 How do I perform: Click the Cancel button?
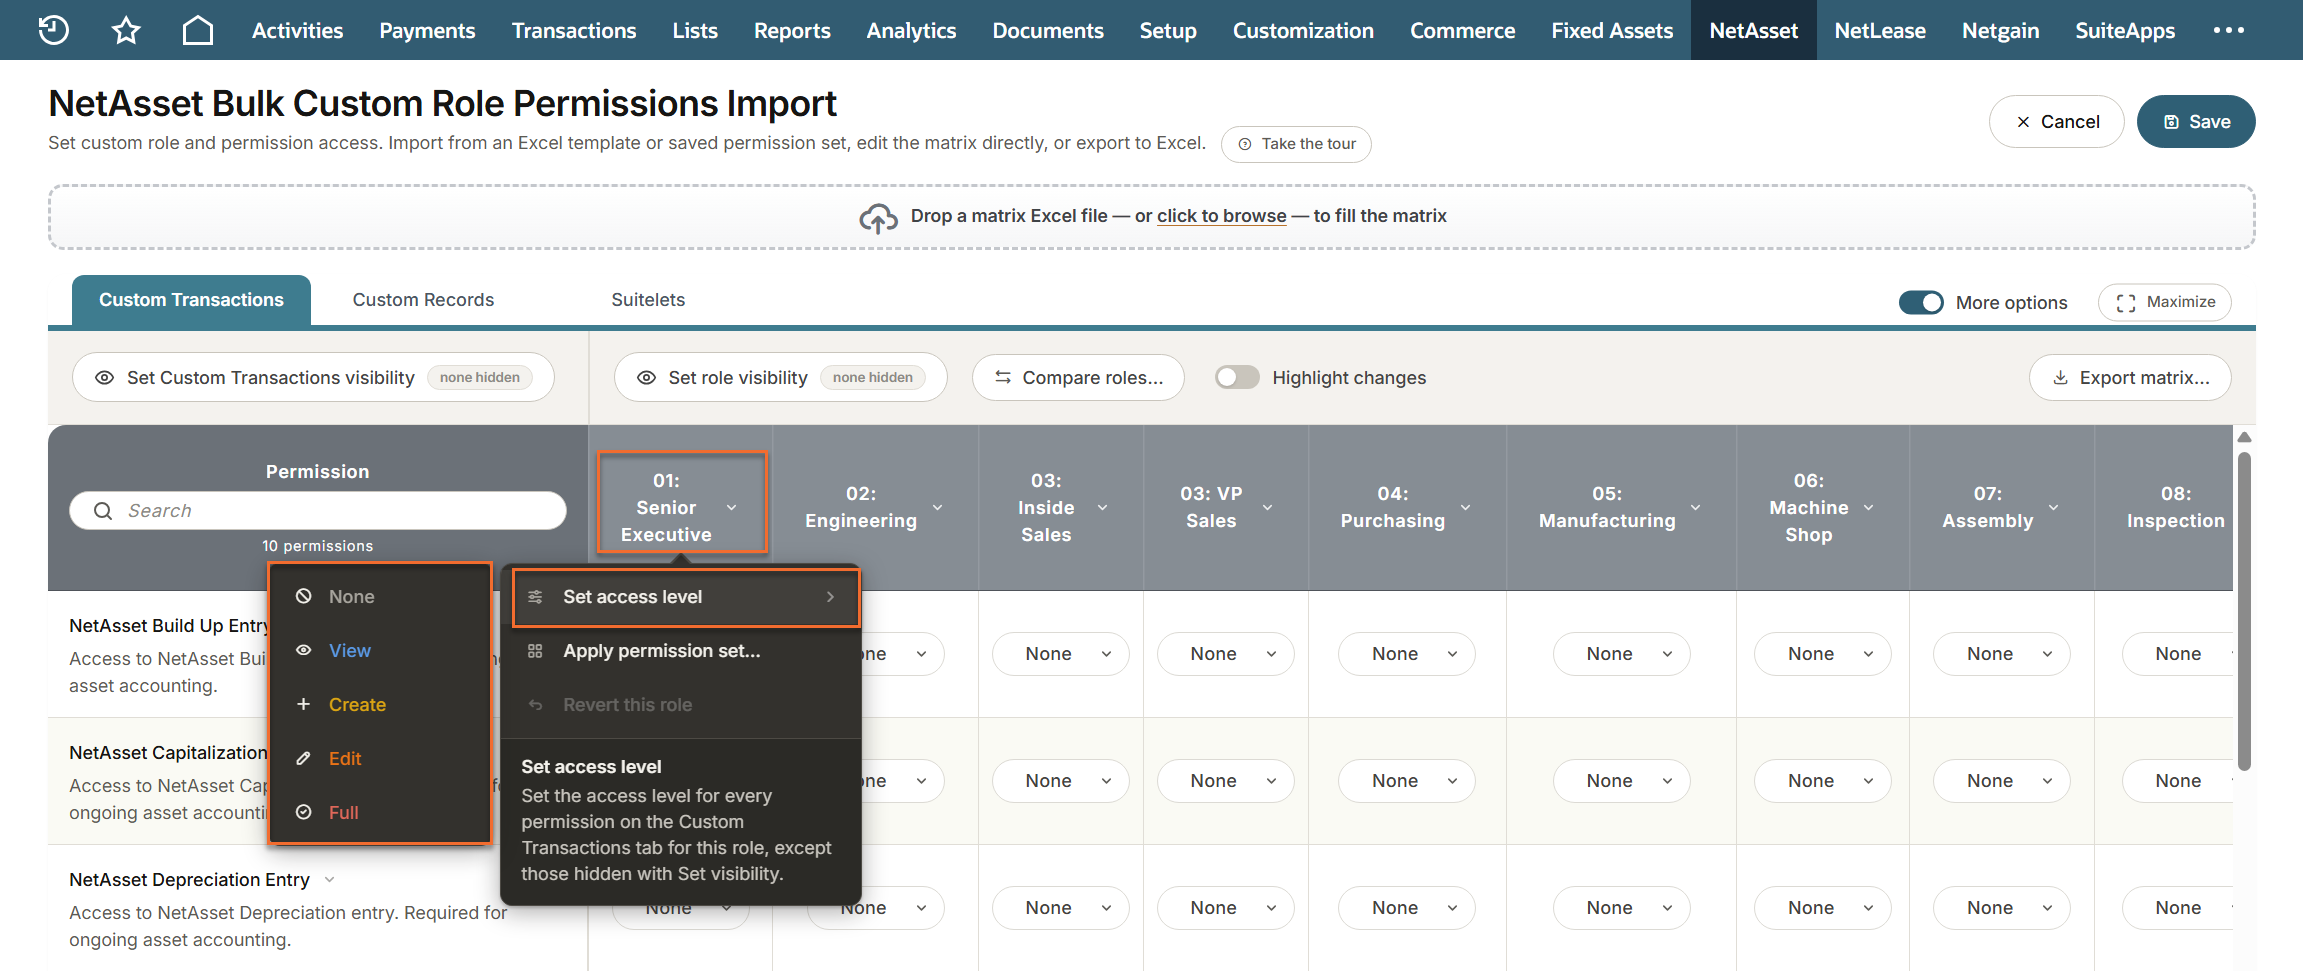coord(2057,122)
